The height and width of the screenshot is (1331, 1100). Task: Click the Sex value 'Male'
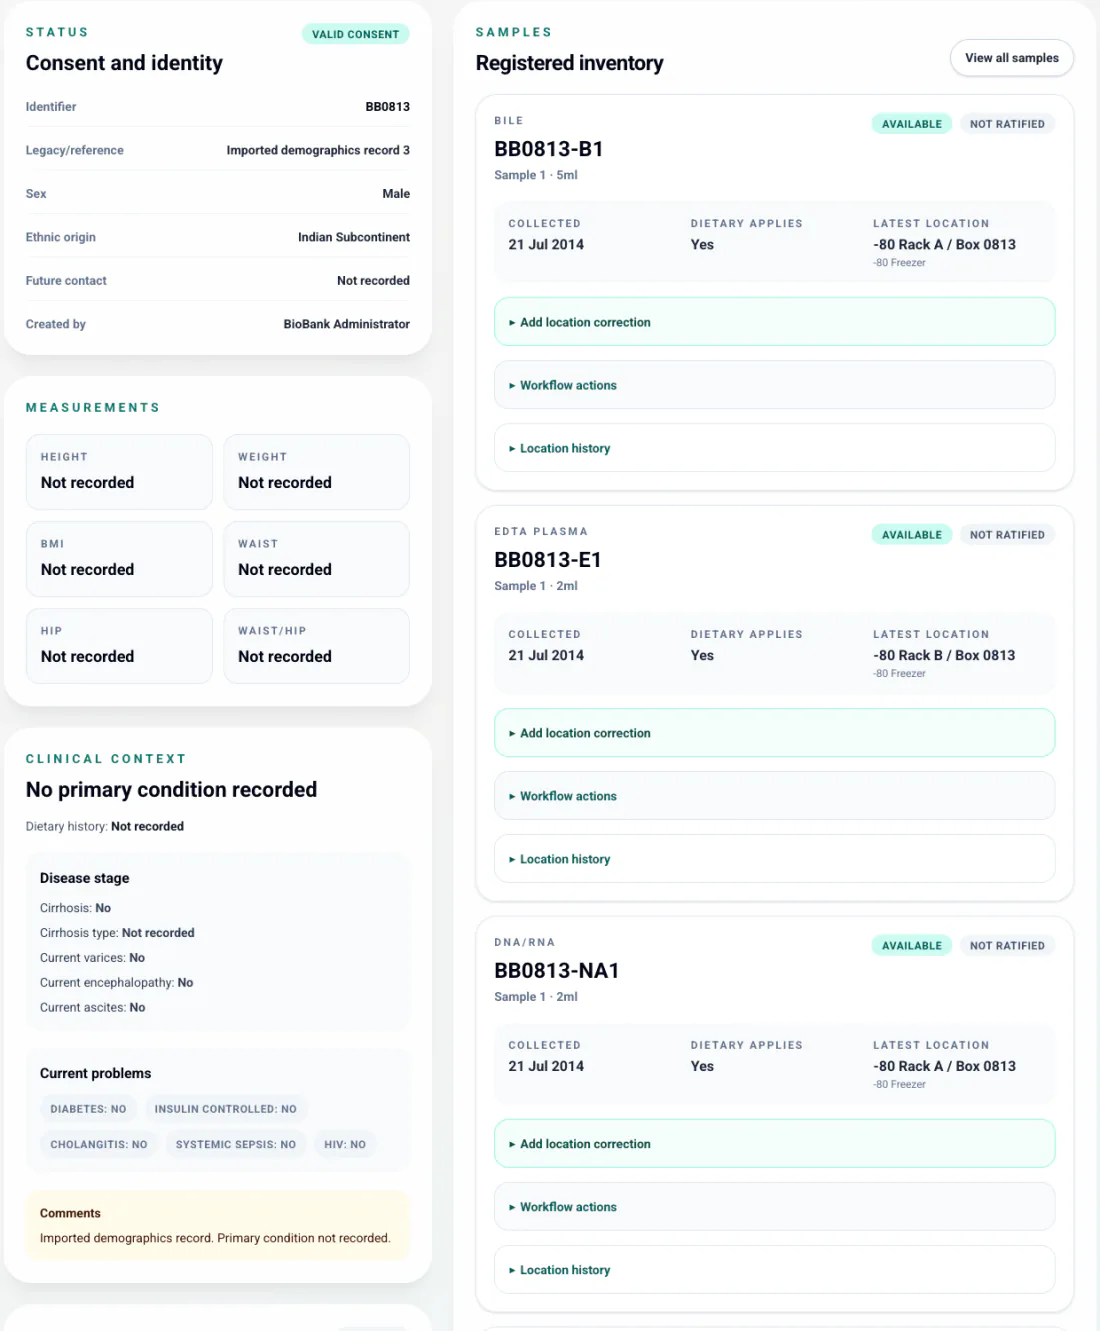coord(396,194)
